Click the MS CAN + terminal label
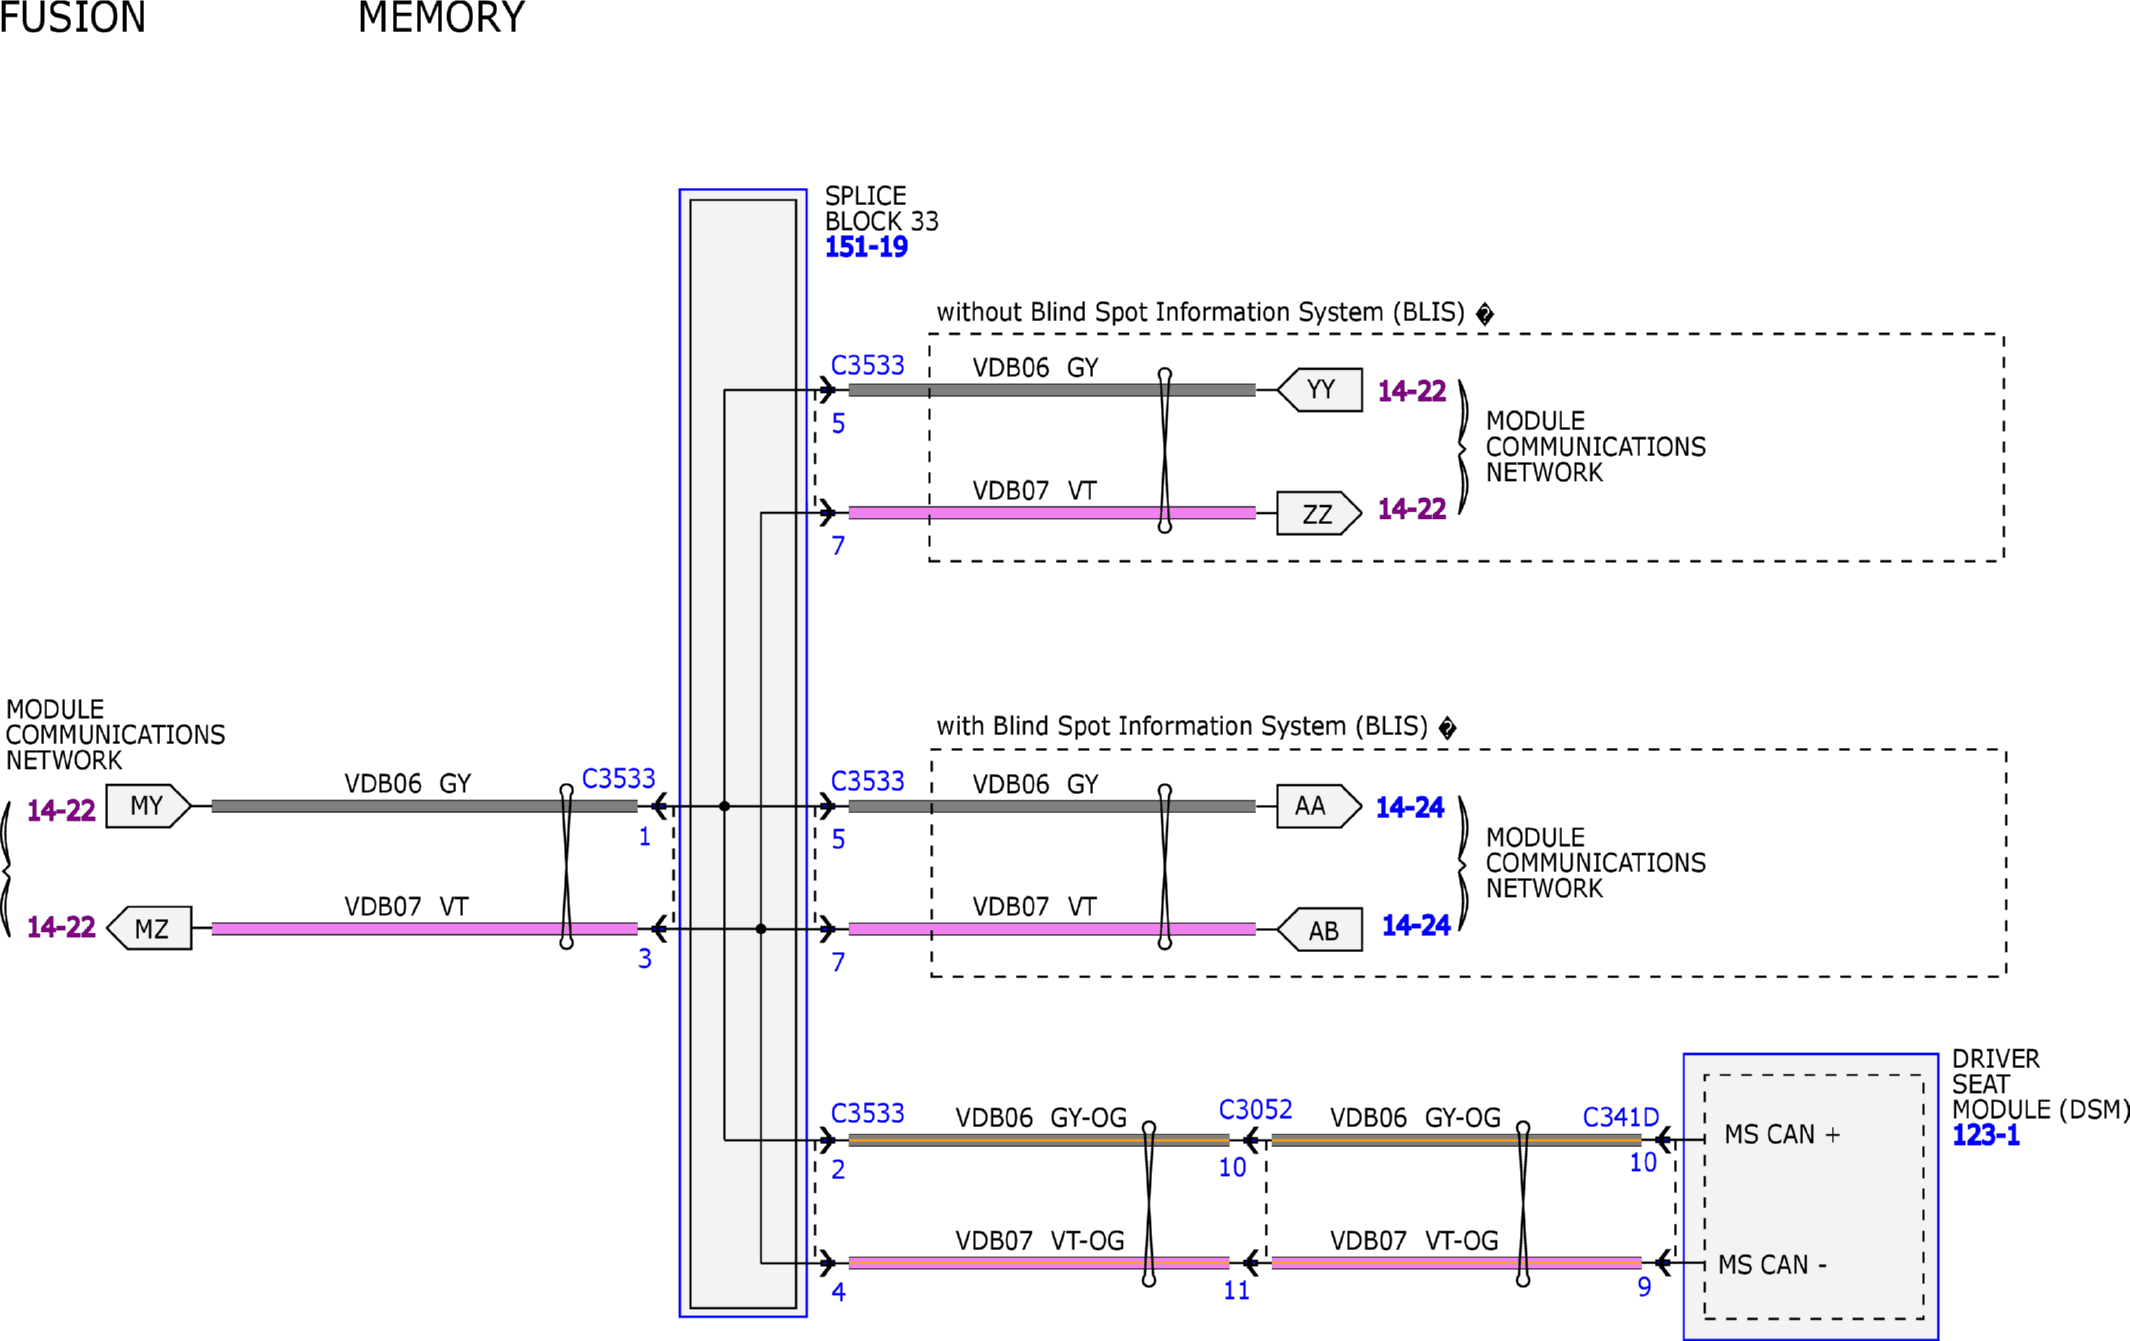2130x1341 pixels. (x=1783, y=1135)
